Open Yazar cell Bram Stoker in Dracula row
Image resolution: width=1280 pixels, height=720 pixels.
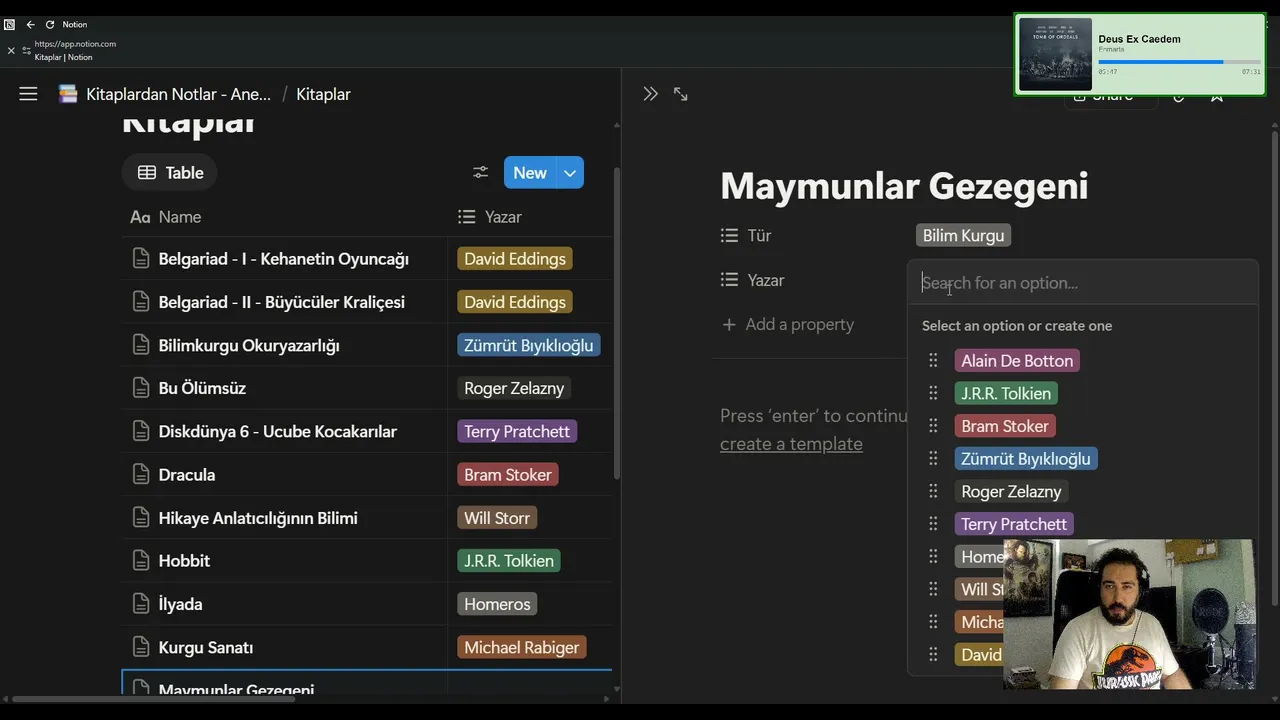click(508, 474)
